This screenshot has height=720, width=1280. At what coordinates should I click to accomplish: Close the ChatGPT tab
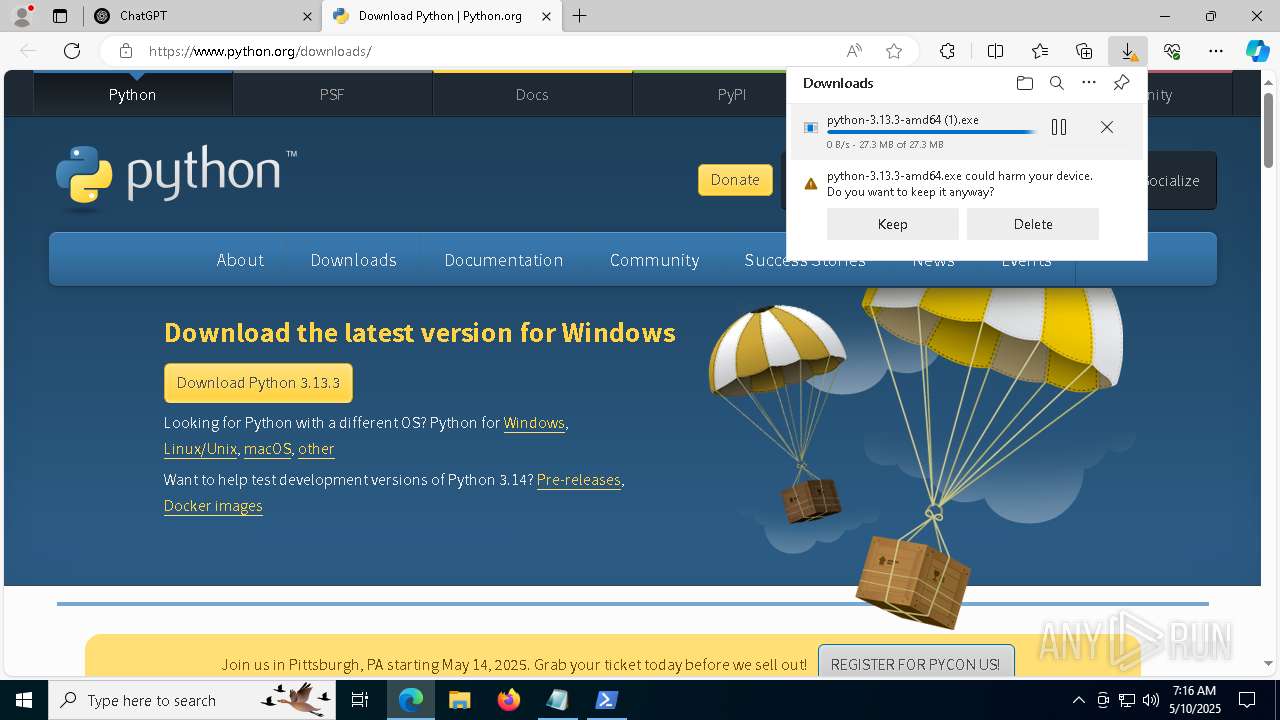(x=306, y=16)
